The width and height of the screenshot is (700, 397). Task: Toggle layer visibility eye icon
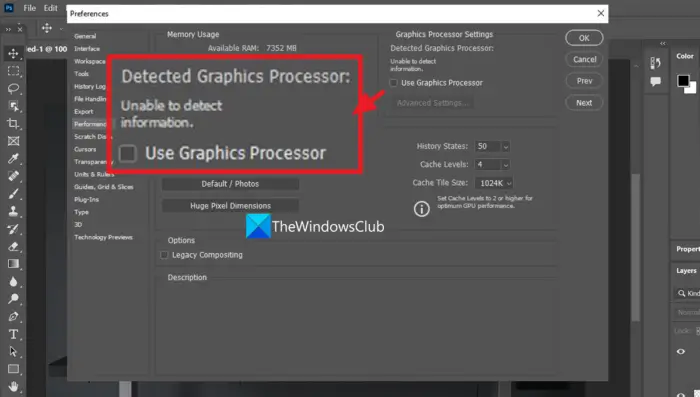681,351
